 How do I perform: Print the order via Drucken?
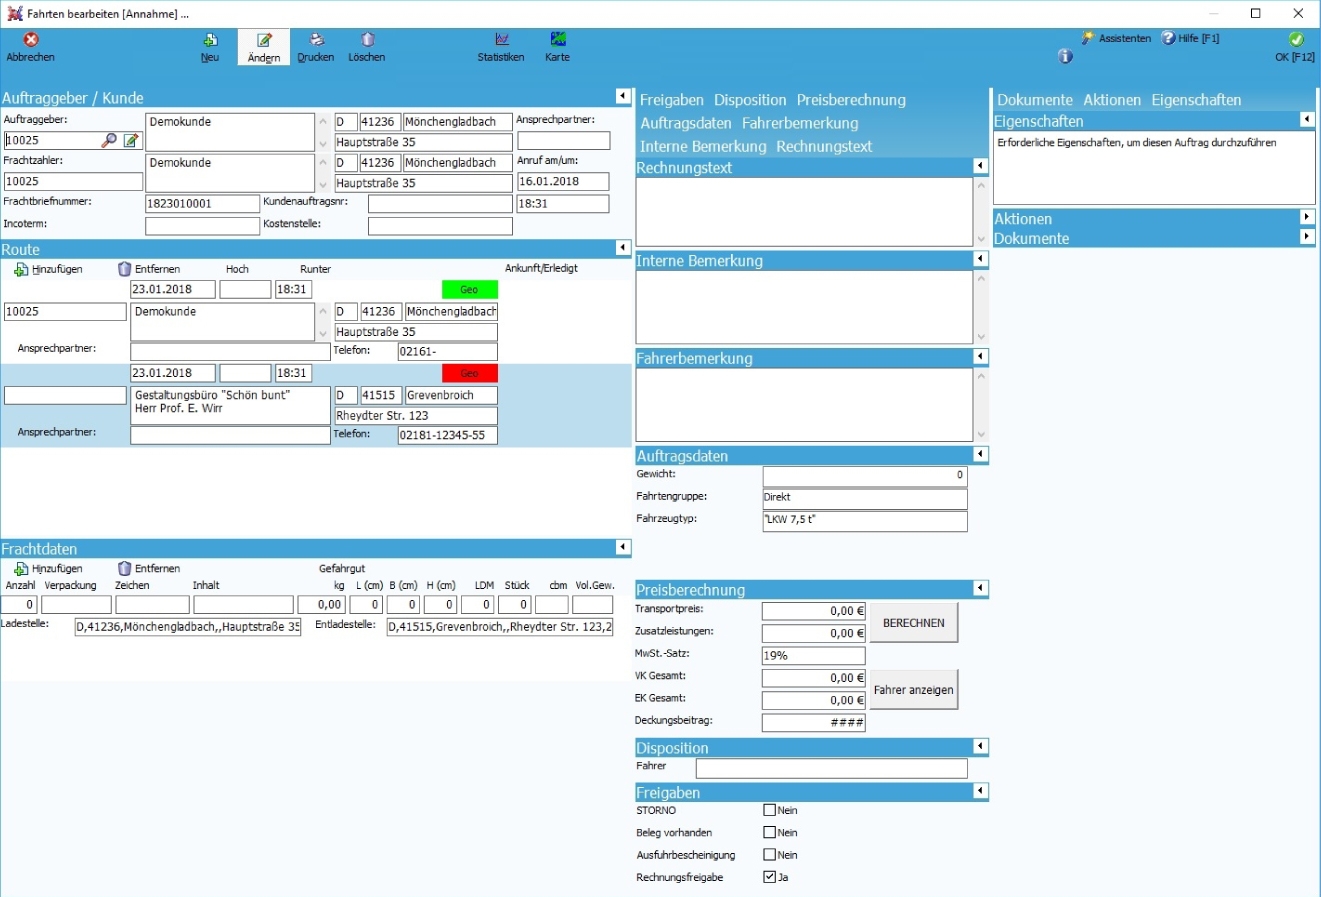click(x=316, y=47)
